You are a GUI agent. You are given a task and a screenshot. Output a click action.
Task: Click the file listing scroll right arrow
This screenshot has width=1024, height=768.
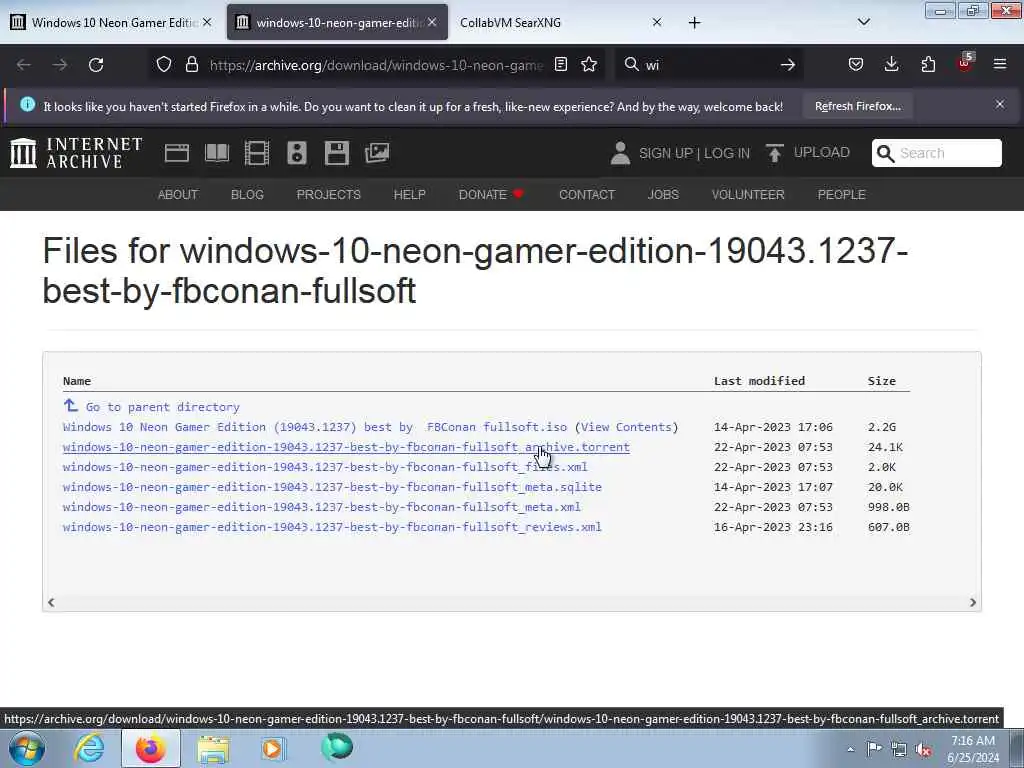pos(972,602)
